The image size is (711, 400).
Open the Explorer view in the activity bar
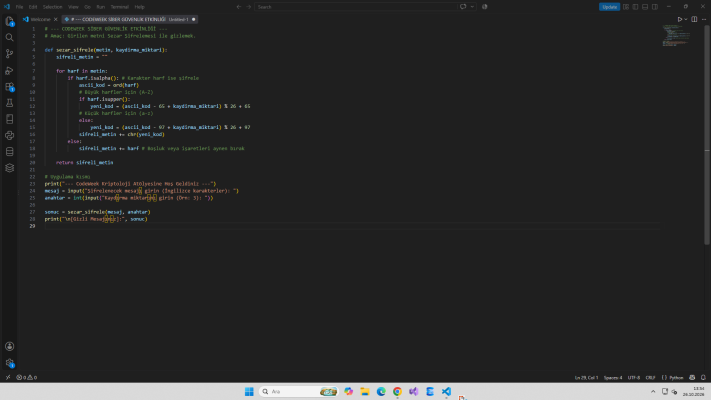pos(10,21)
